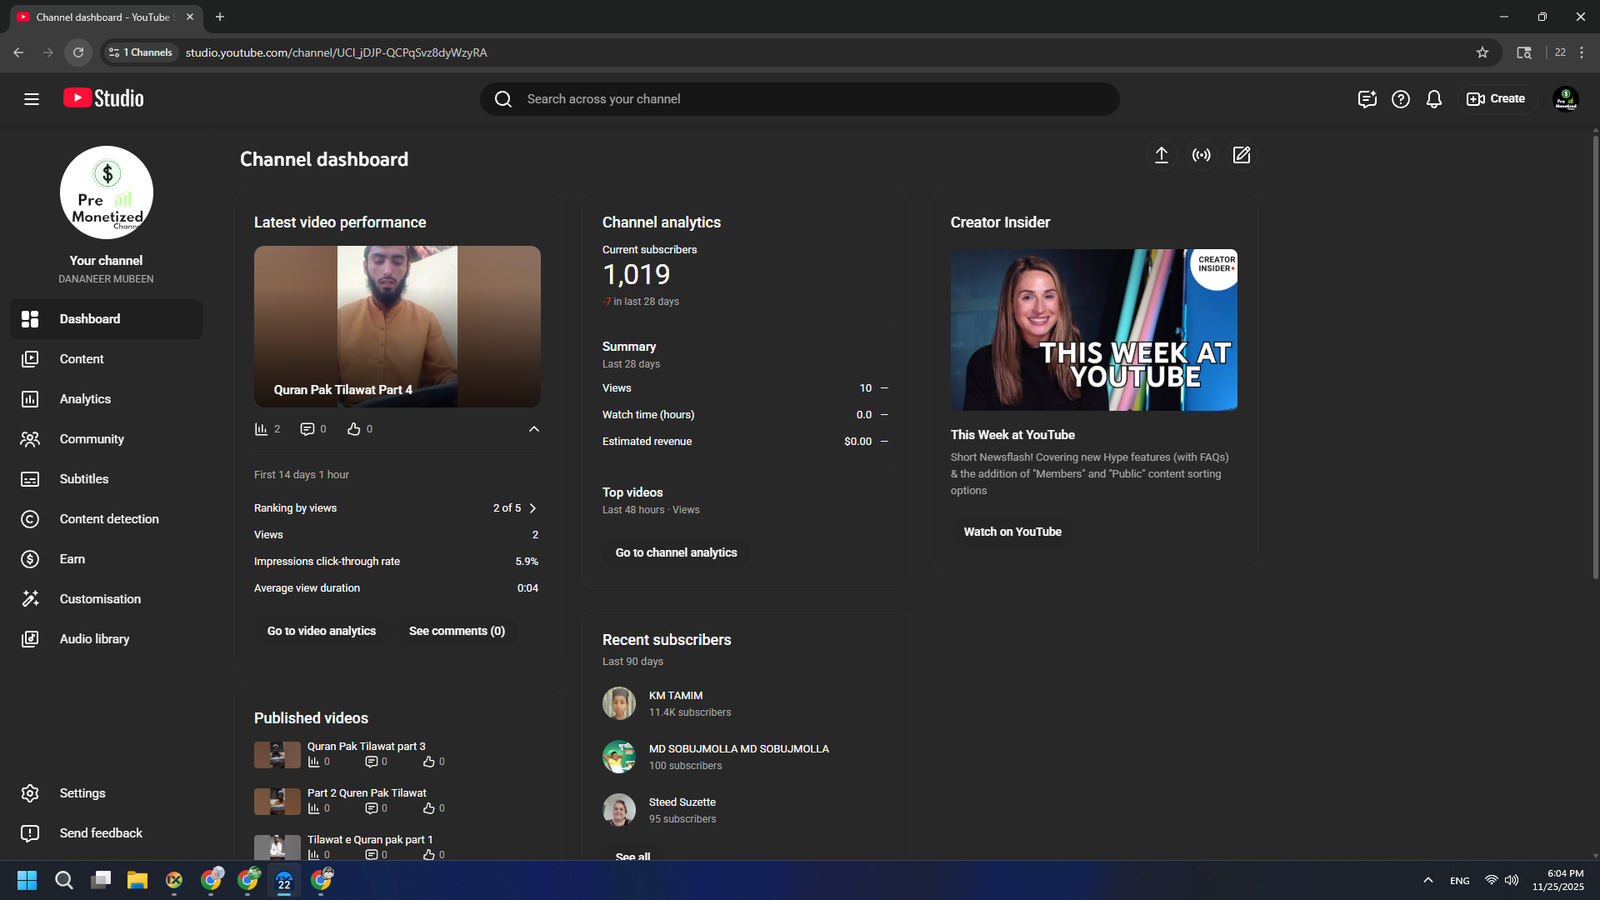
Task: Open File Explorer from the taskbar
Action: coord(137,880)
